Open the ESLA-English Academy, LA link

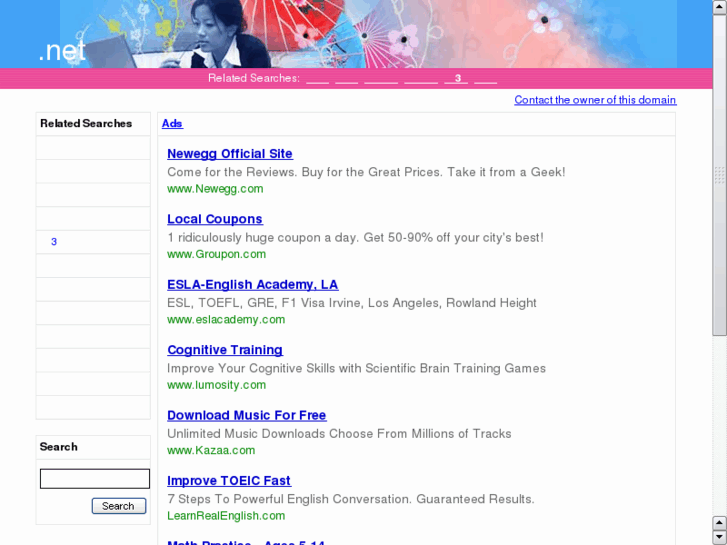click(x=253, y=284)
